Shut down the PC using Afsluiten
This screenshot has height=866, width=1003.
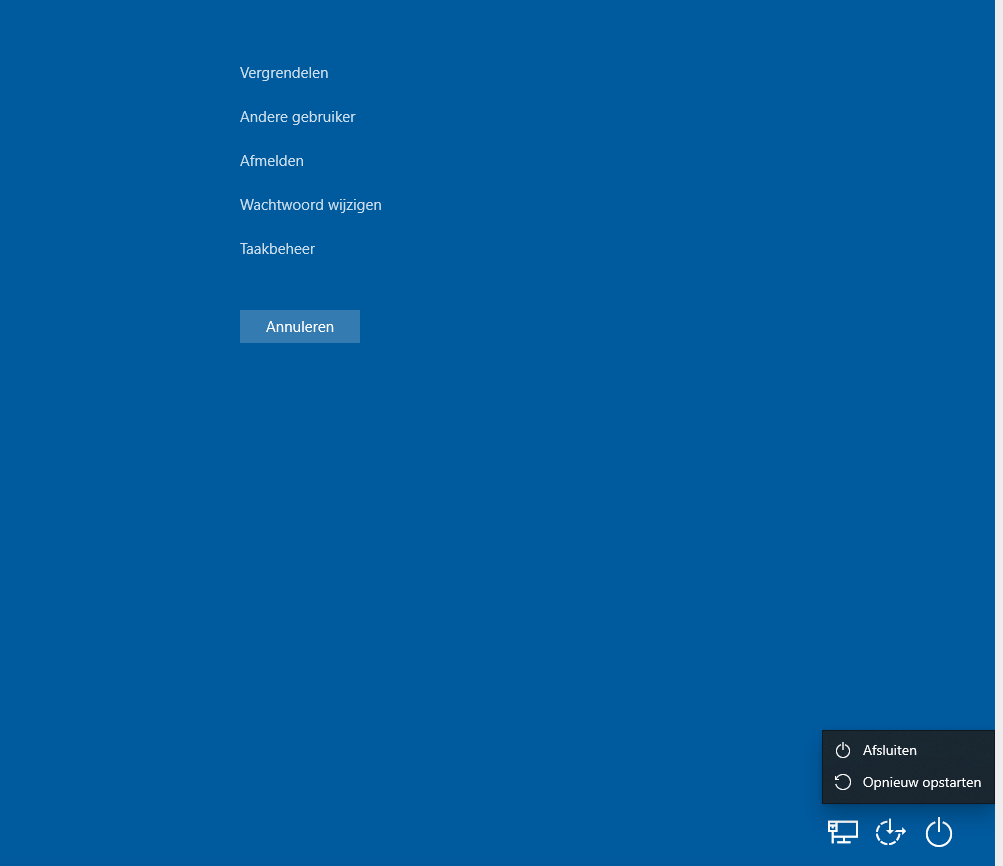point(889,750)
